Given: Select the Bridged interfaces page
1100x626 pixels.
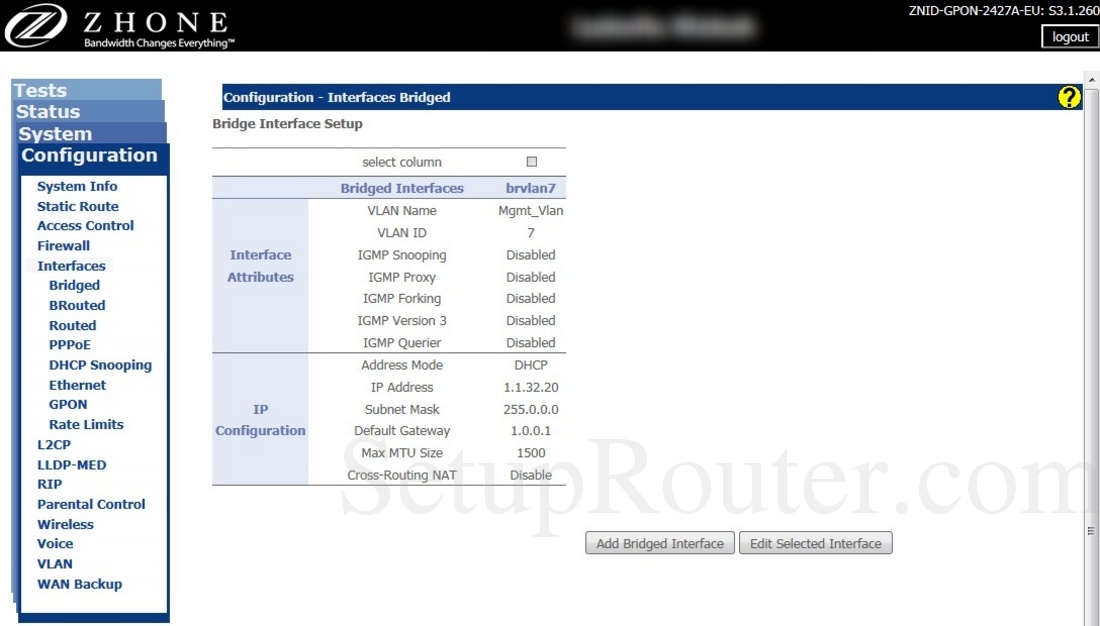Looking at the screenshot, I should (74, 285).
